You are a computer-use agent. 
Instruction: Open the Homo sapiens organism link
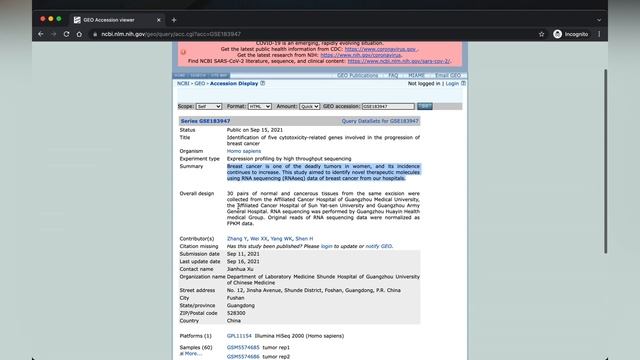(244, 151)
